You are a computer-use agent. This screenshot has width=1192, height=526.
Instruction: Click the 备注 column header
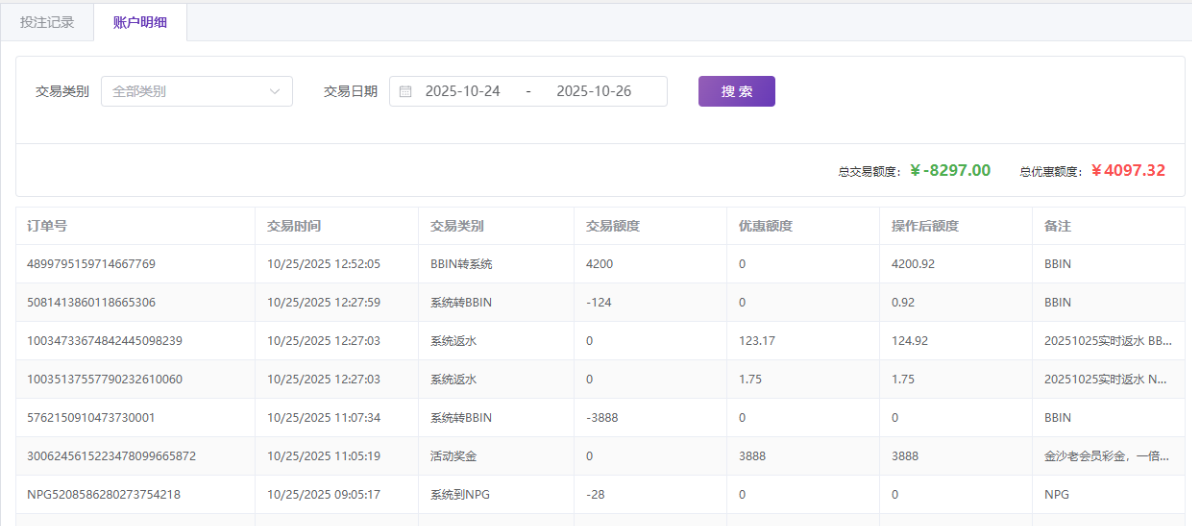pos(1057,226)
